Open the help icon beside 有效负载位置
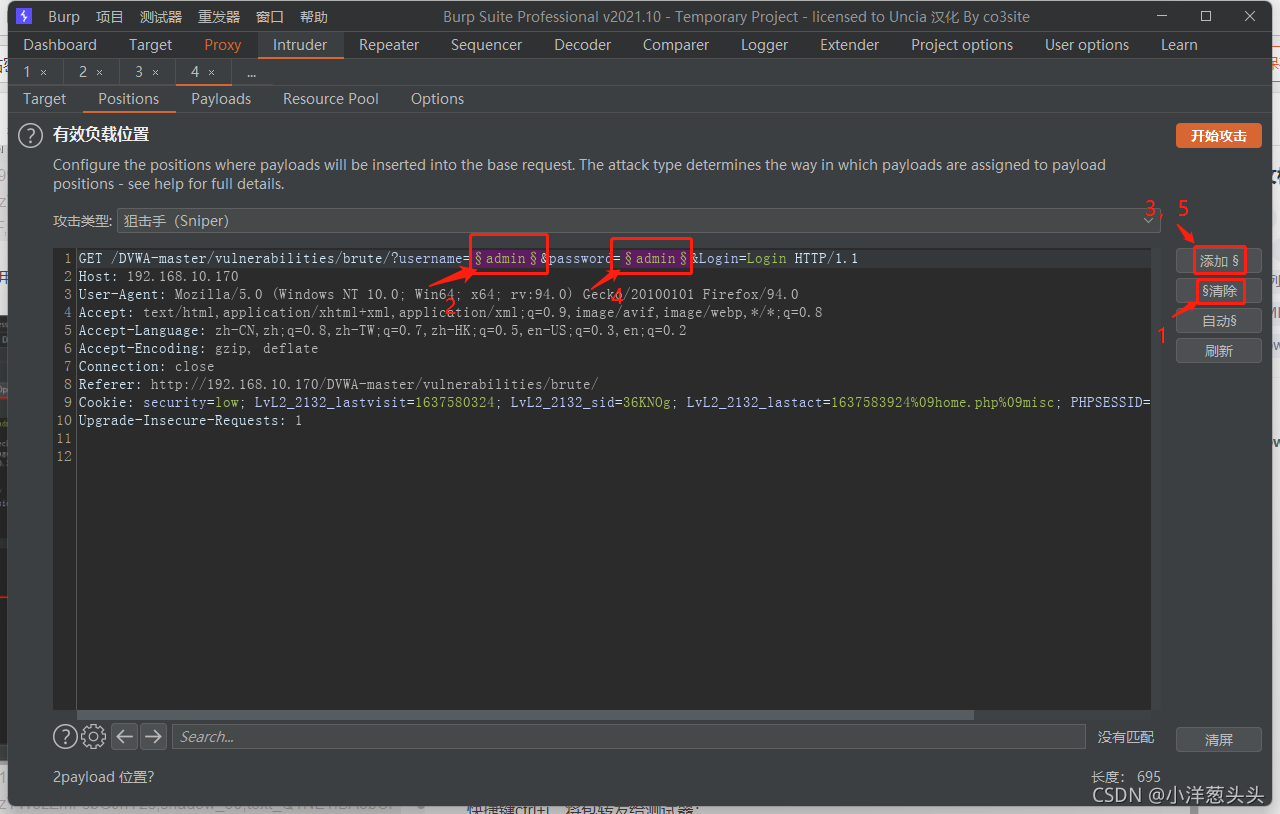1280x814 pixels. (31, 135)
